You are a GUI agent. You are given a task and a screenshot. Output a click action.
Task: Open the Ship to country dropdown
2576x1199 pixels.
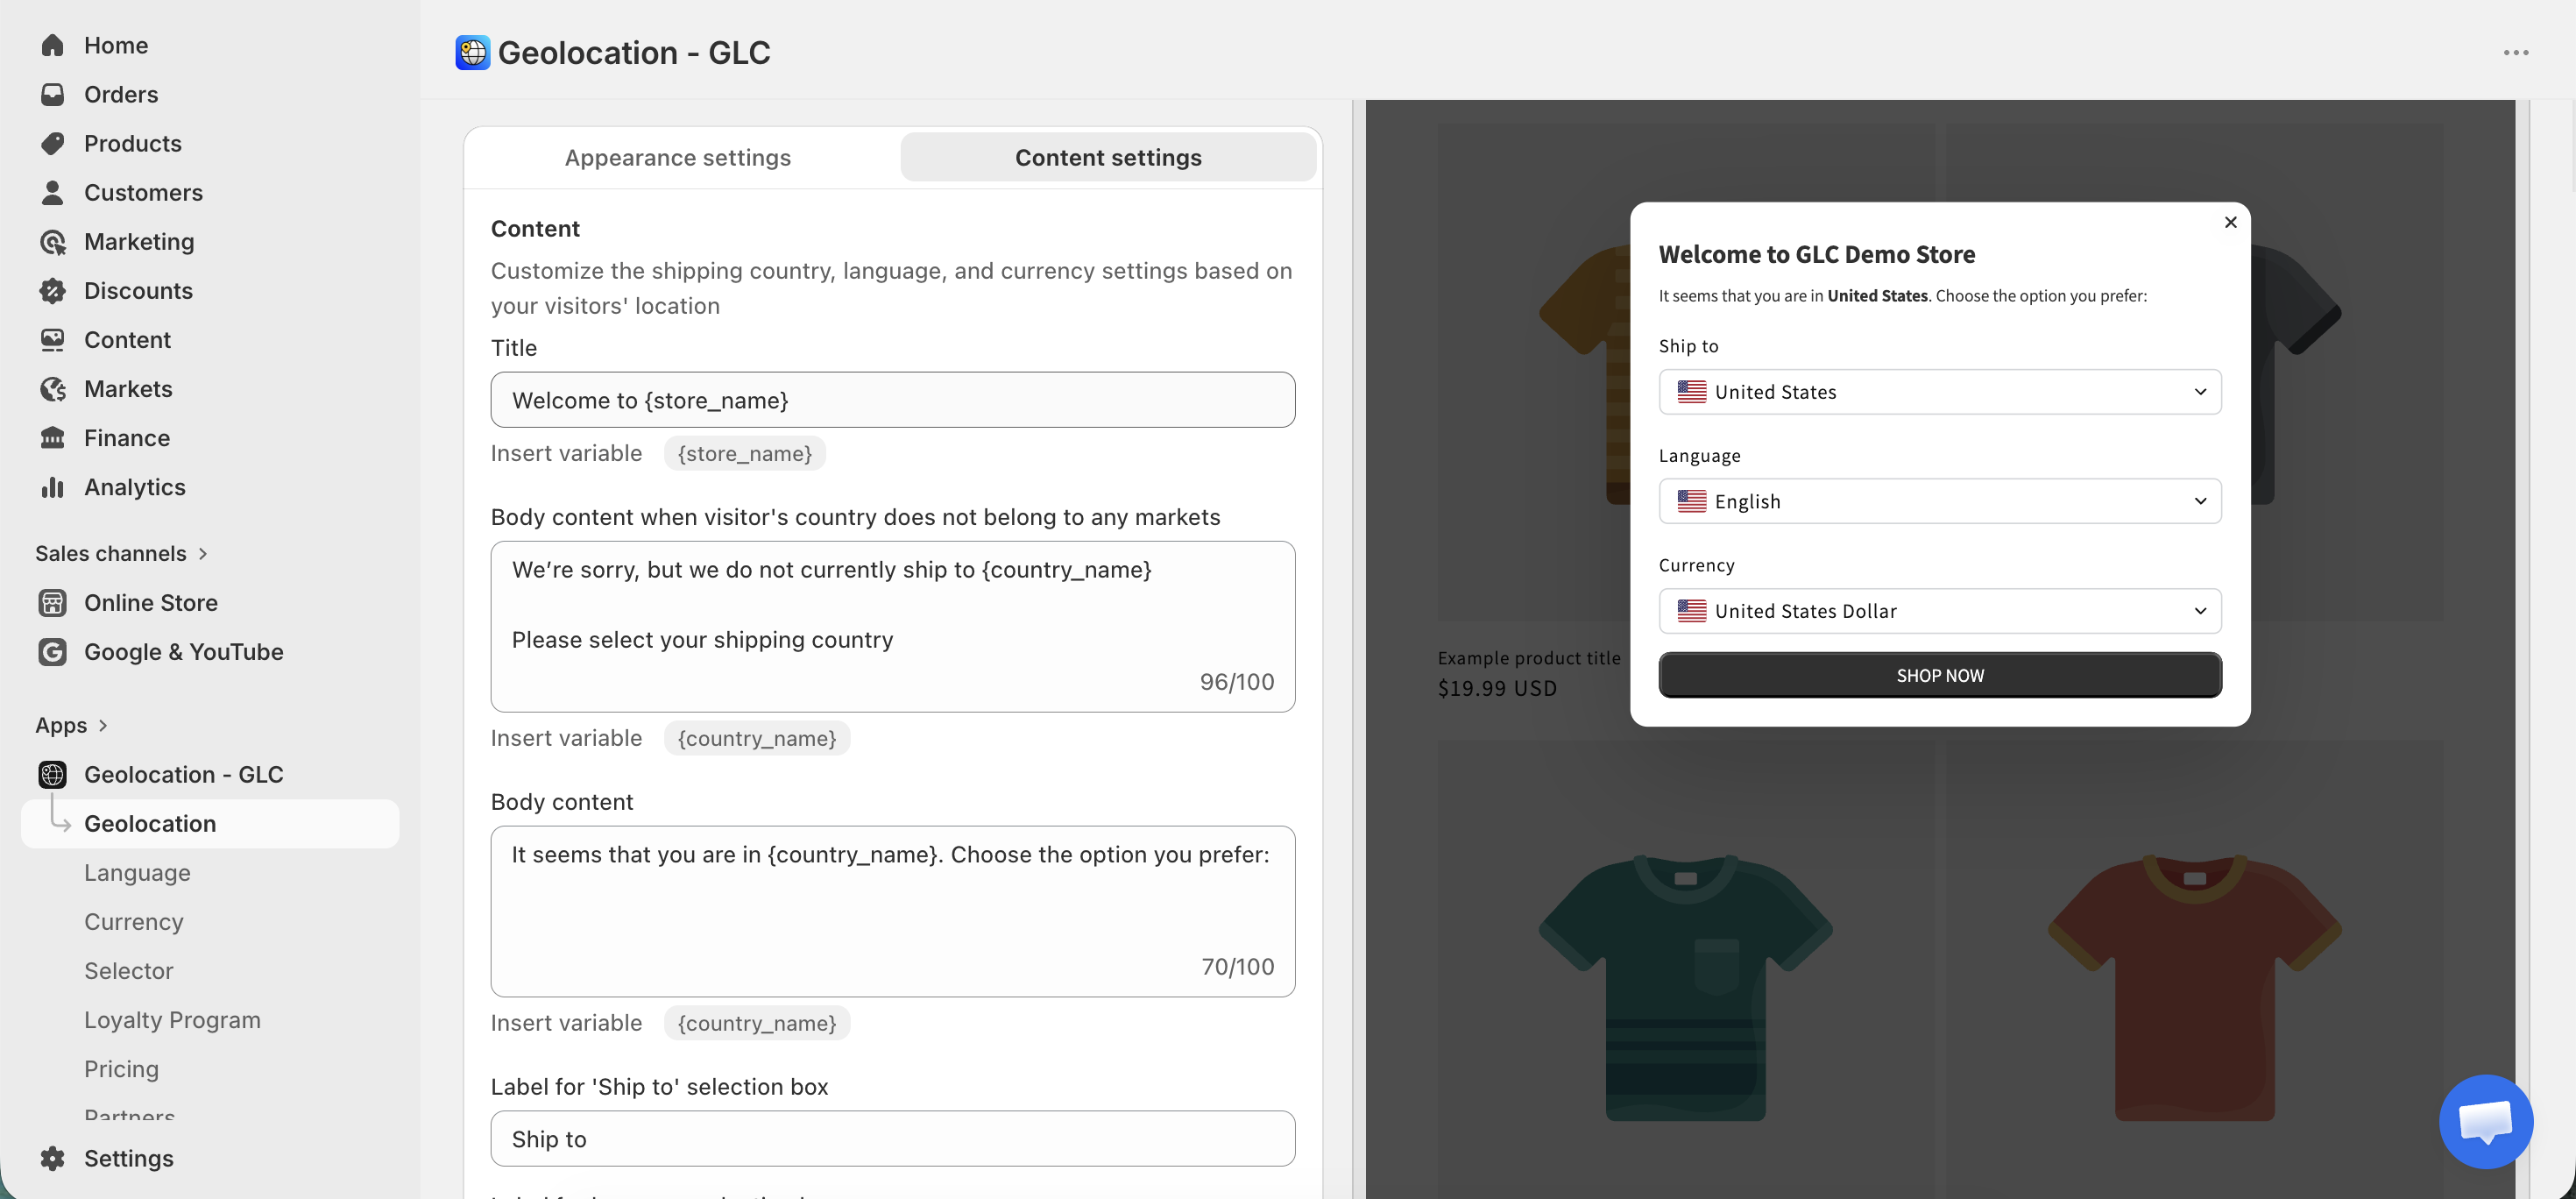(x=1940, y=391)
